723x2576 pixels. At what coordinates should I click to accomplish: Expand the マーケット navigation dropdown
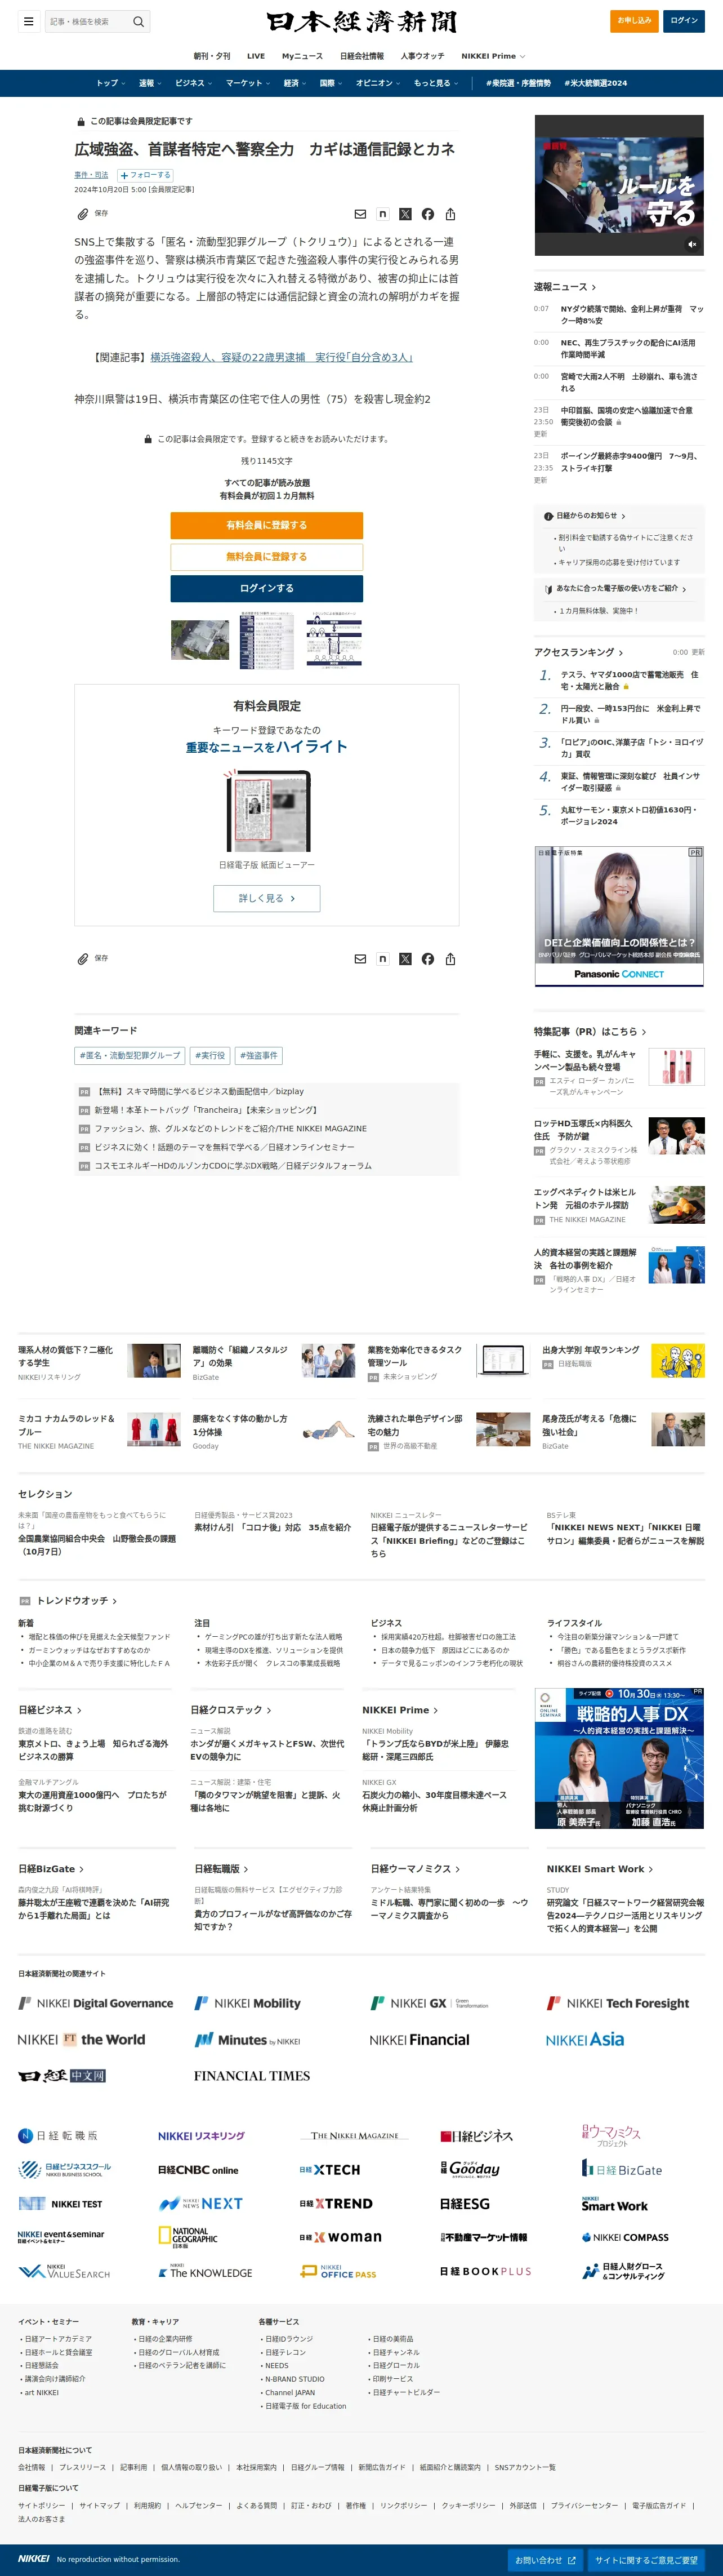pos(247,83)
